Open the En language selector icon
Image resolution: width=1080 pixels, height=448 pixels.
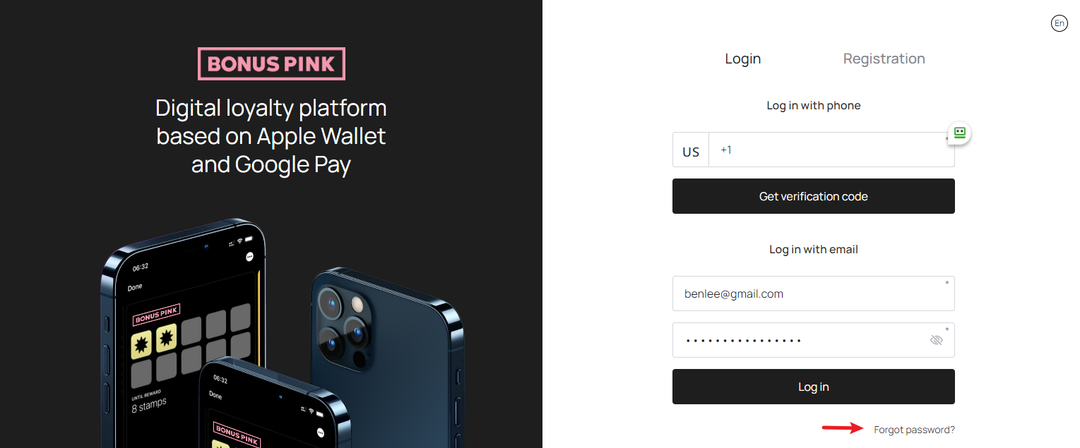pos(1059,23)
